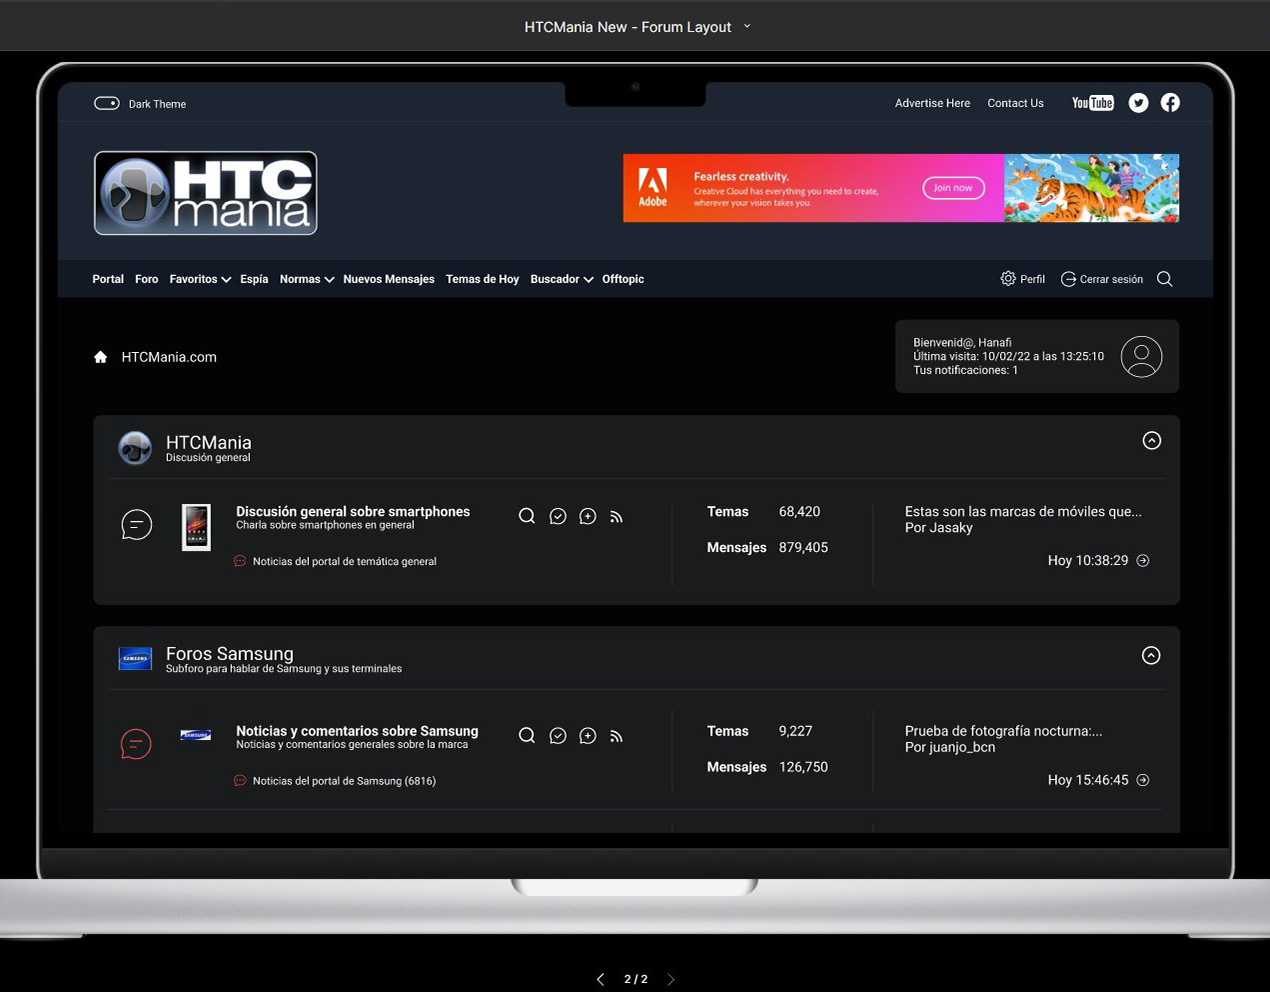Open the HTCMania.com breadcrumb link

(169, 357)
